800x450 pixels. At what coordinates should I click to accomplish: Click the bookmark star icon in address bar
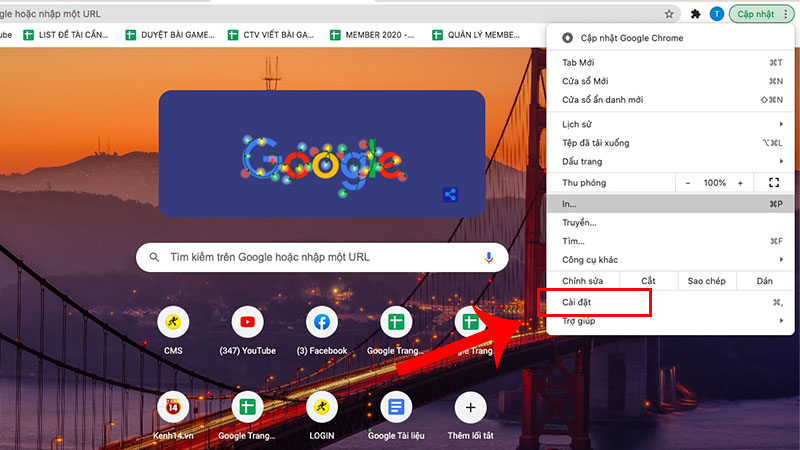point(669,14)
